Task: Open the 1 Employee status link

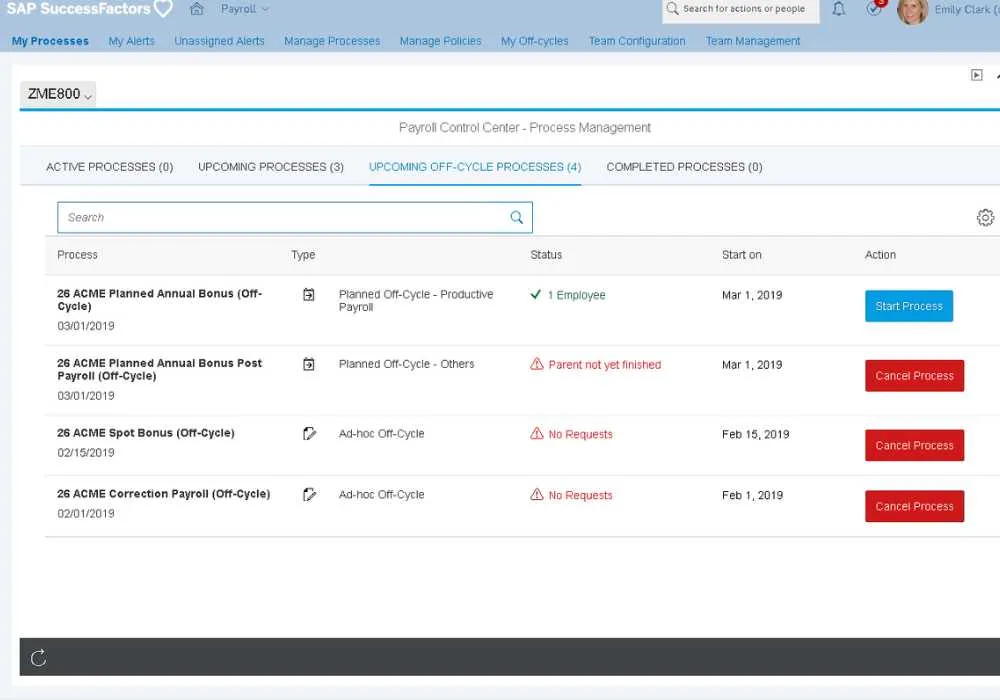Action: click(577, 295)
